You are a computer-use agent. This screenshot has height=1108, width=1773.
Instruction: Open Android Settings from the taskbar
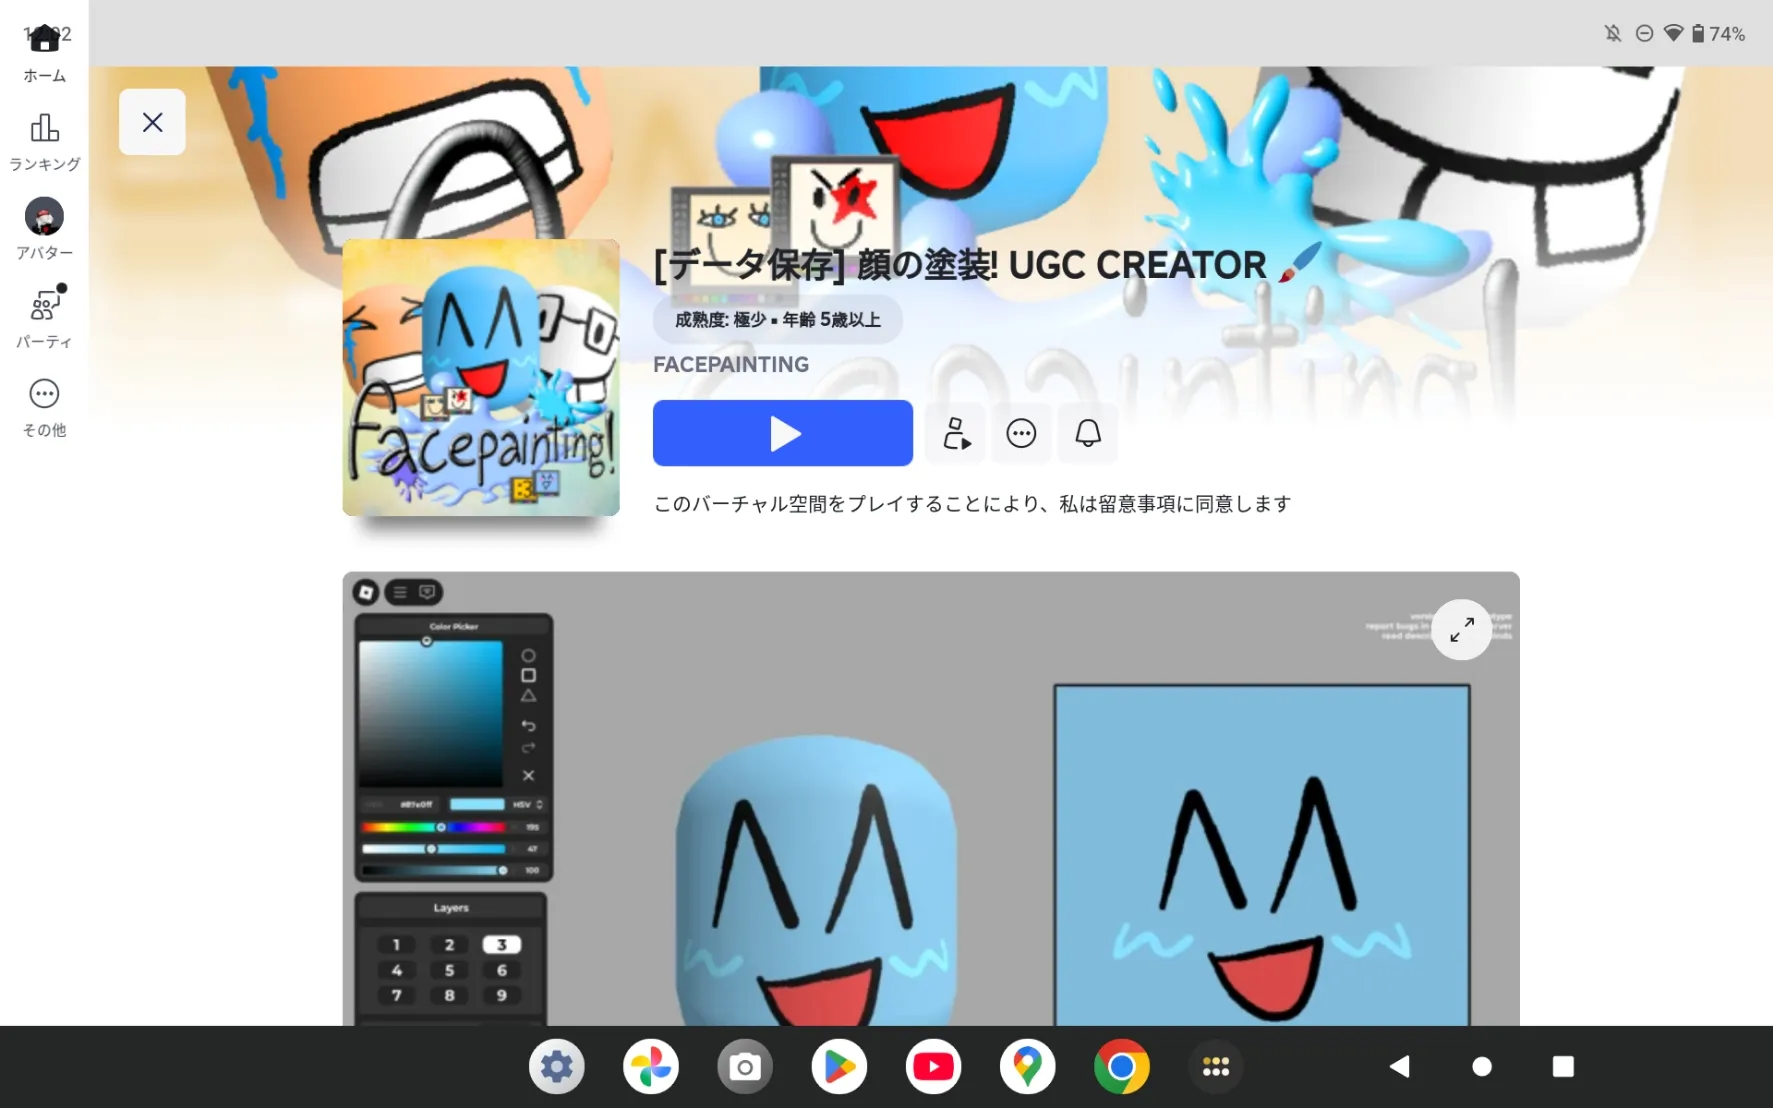coord(557,1067)
